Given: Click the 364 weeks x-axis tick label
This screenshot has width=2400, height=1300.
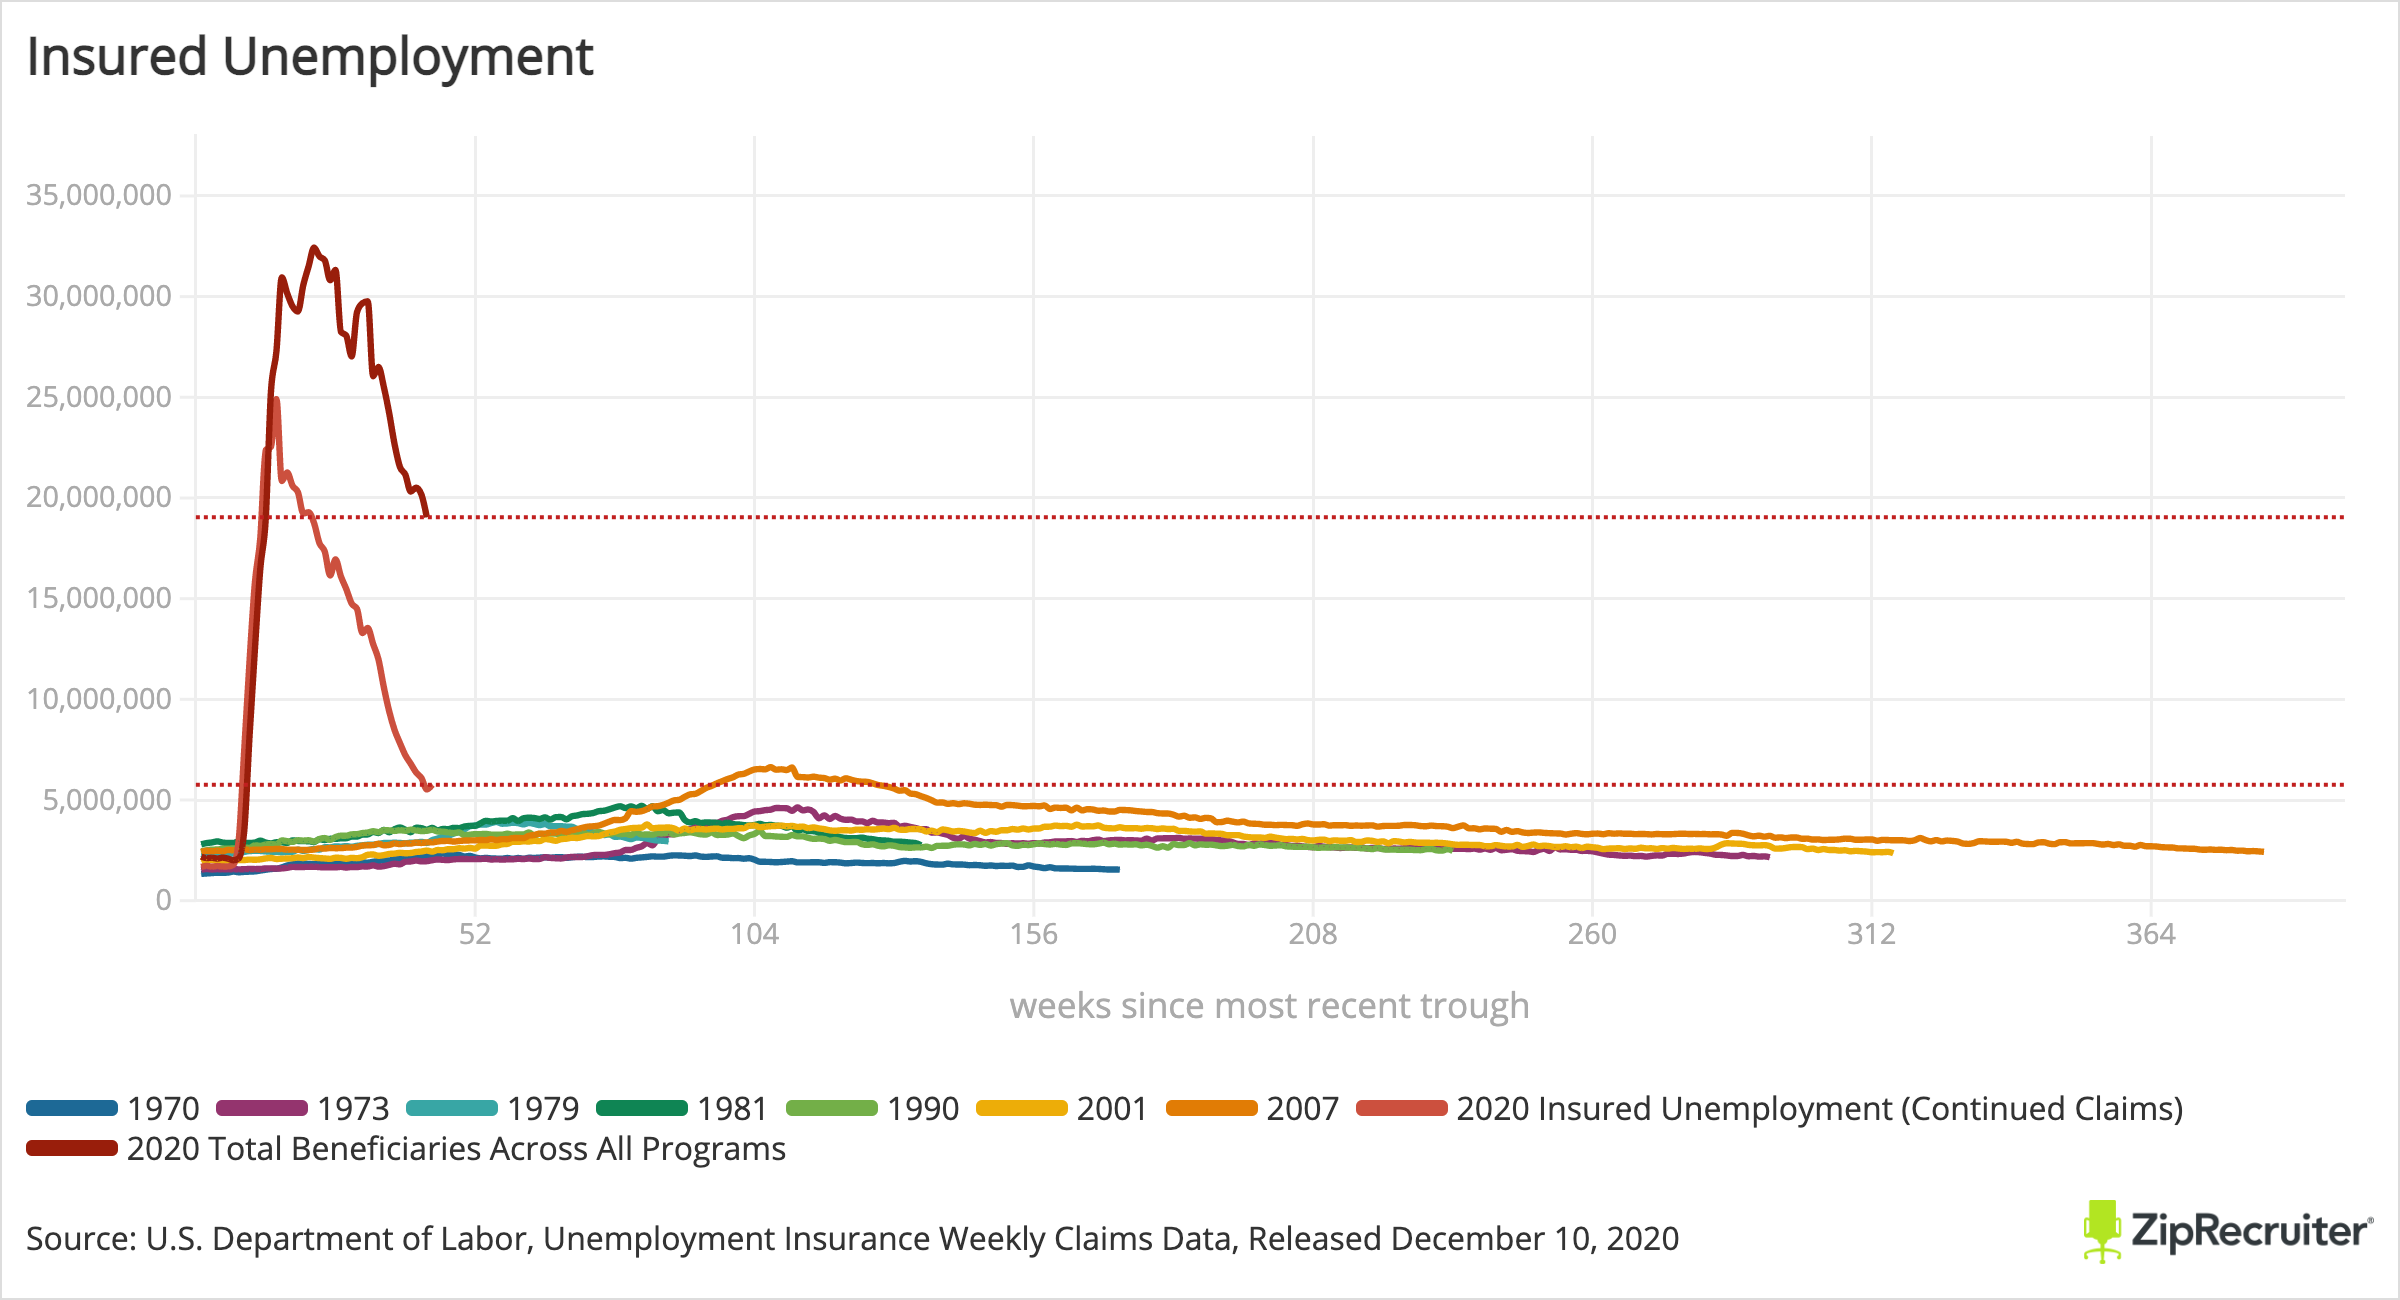Looking at the screenshot, I should (x=2150, y=934).
